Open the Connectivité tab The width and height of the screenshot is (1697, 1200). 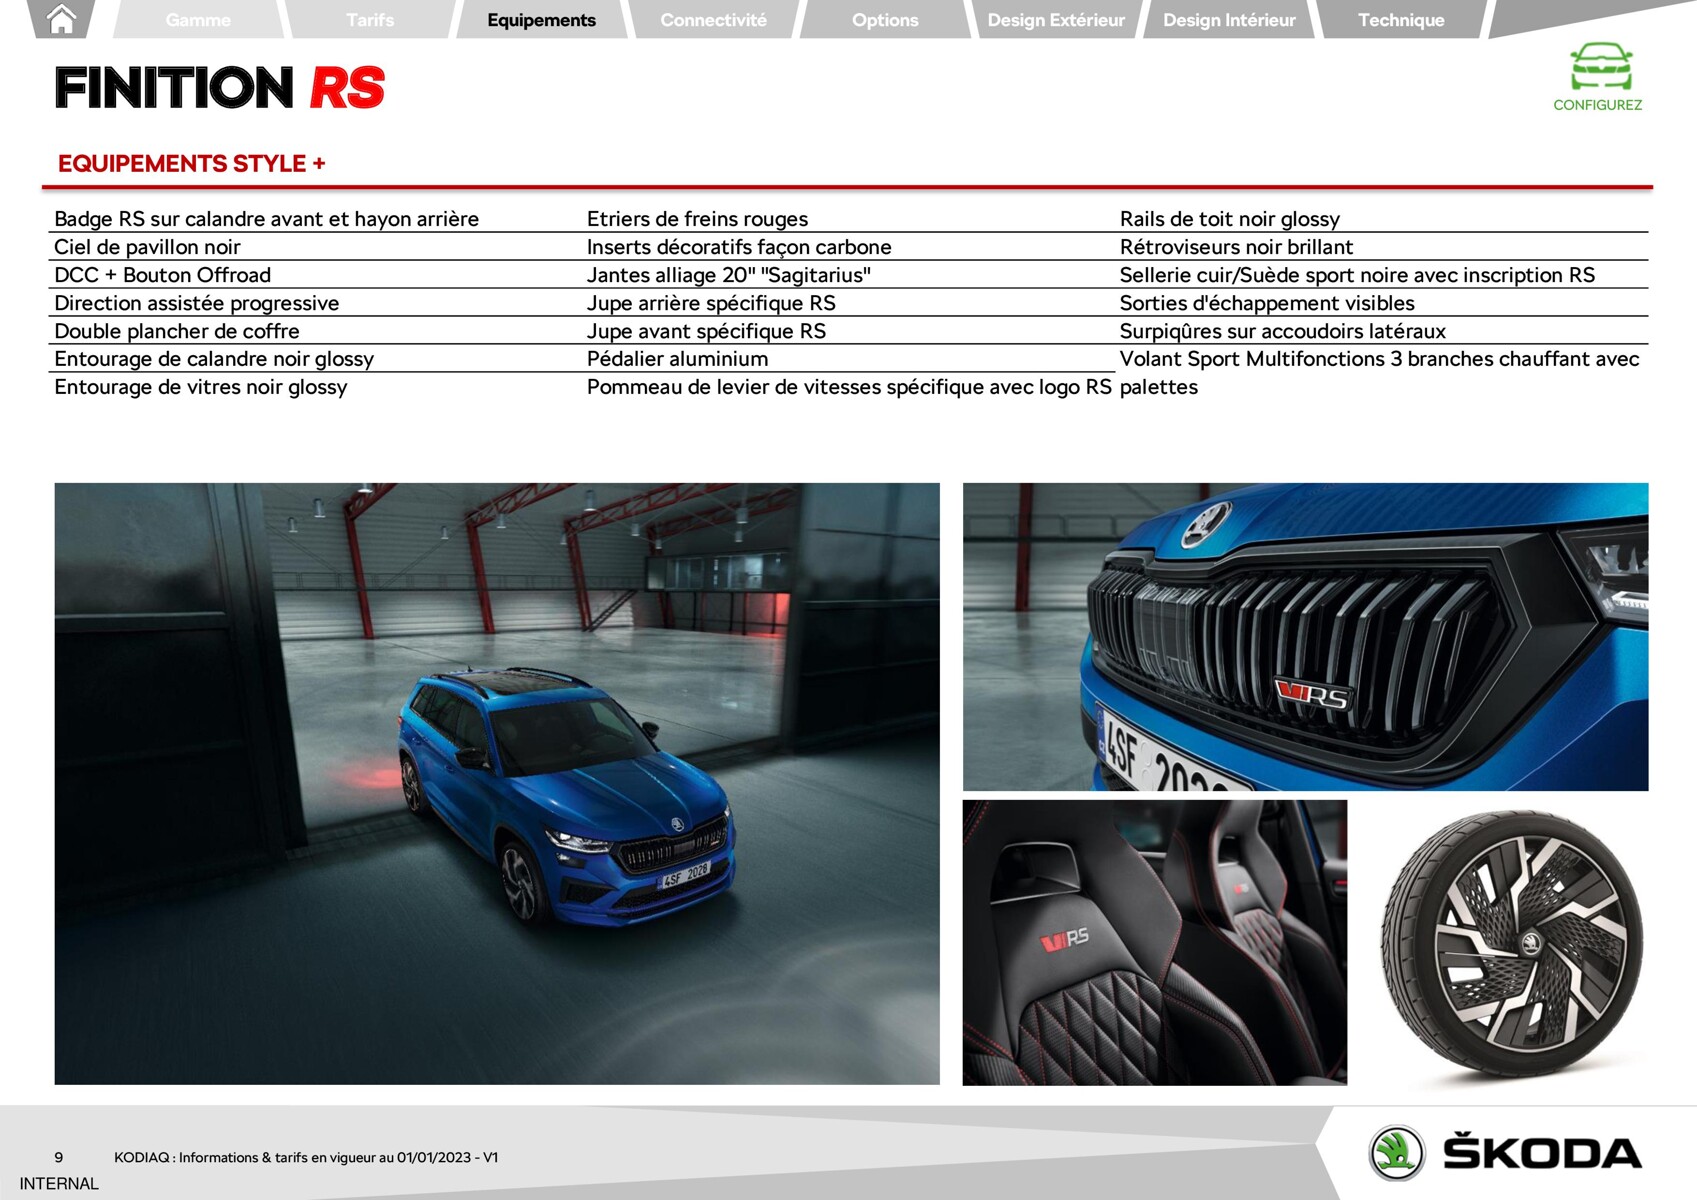[x=713, y=20]
